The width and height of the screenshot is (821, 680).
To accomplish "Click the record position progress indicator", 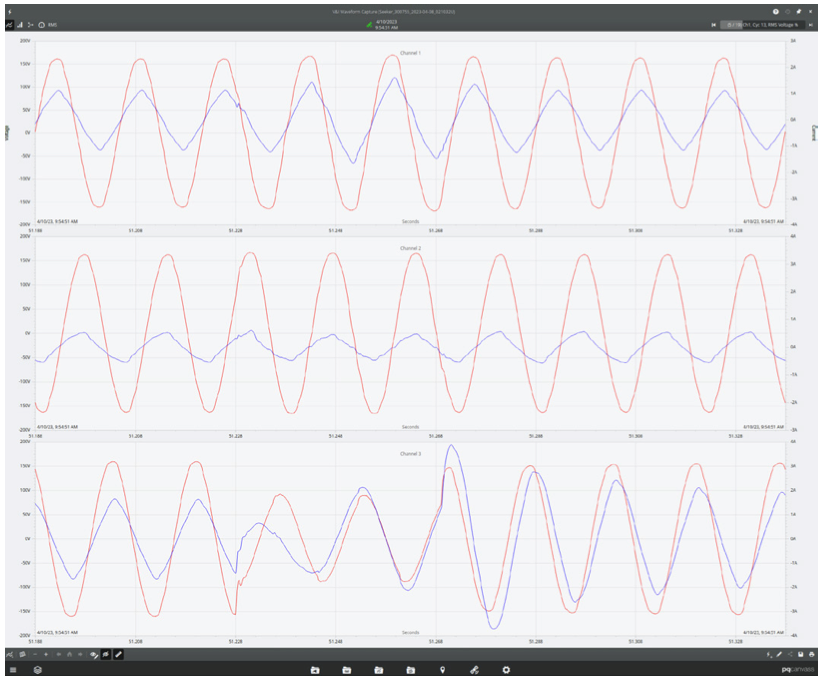I will point(731,25).
